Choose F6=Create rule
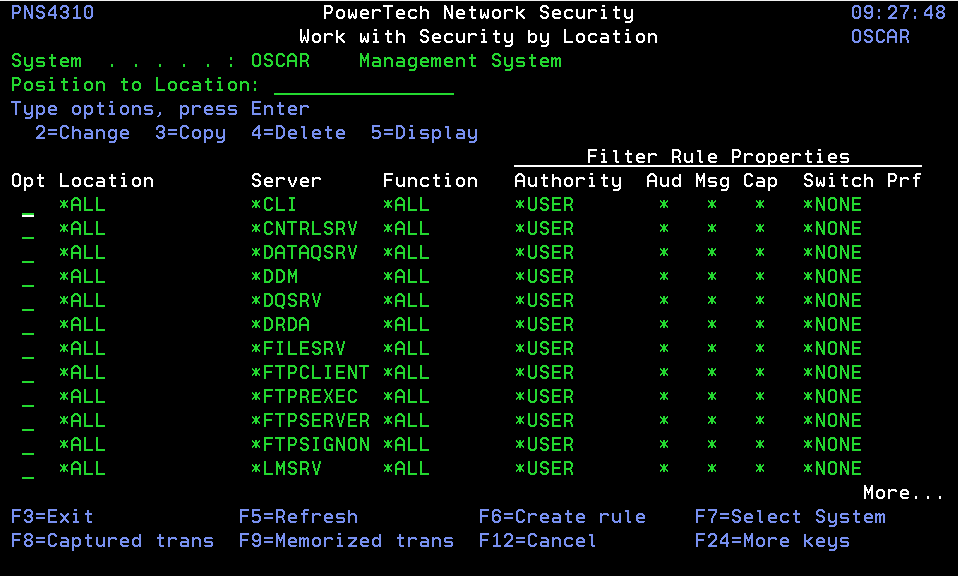The image size is (958, 576). (562, 517)
